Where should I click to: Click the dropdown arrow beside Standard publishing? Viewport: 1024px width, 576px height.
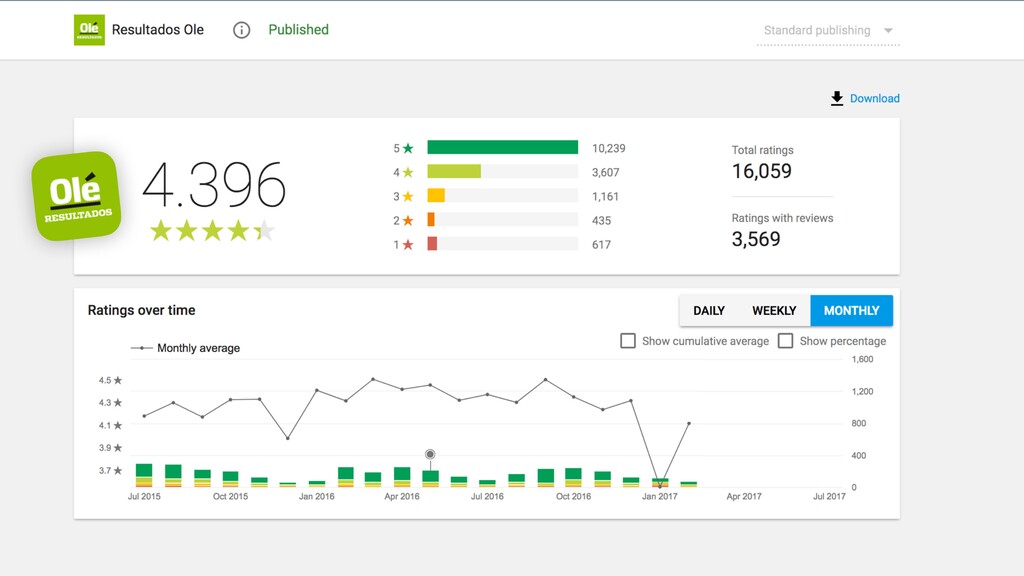pos(888,31)
